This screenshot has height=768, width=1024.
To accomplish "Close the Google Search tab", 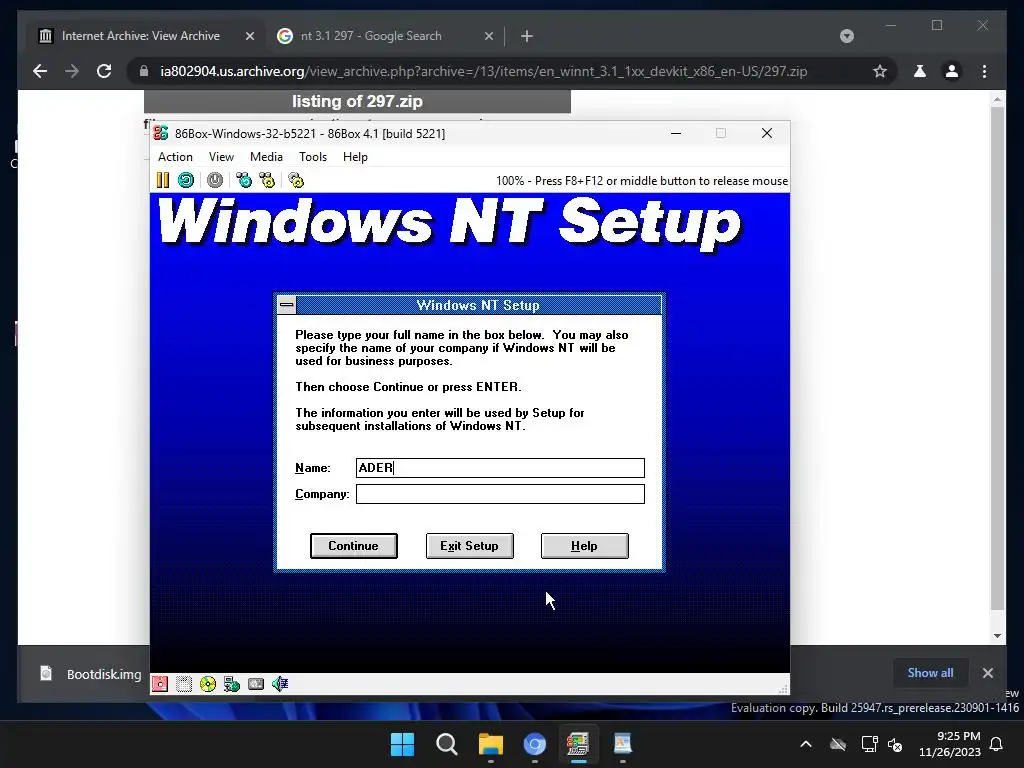I will coord(489,36).
